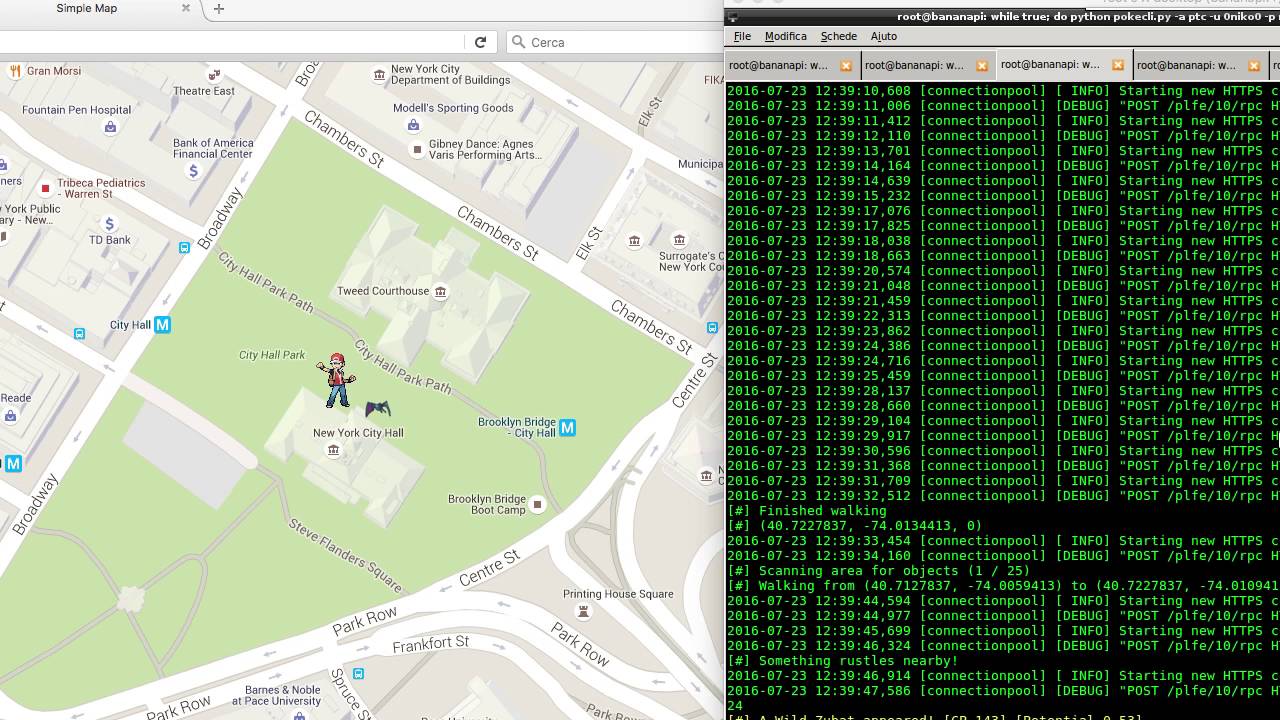Click the magnifier icon in the Cerca box

[518, 42]
